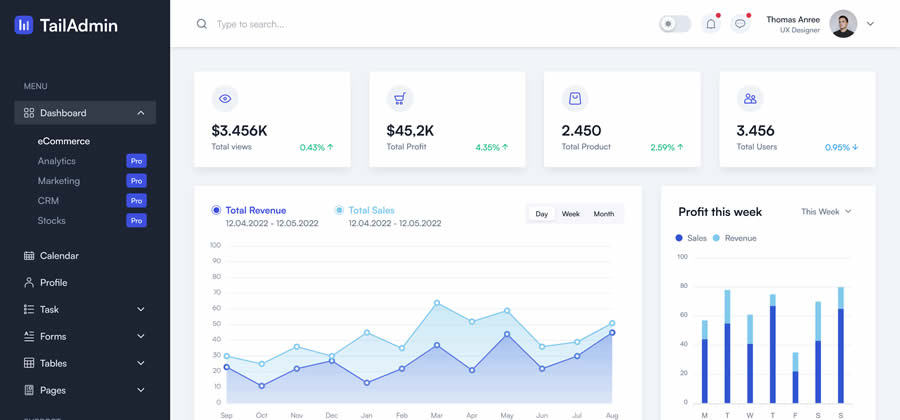This screenshot has height=420, width=900.
Task: Click the search magnifier icon
Action: tap(202, 24)
